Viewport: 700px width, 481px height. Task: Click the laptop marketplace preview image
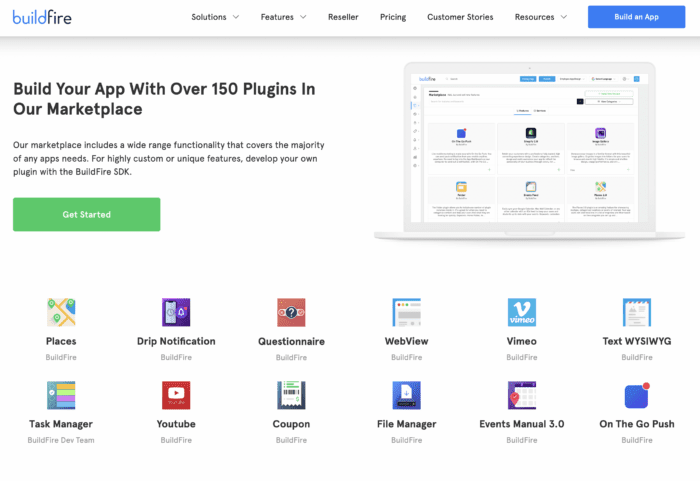(x=529, y=152)
